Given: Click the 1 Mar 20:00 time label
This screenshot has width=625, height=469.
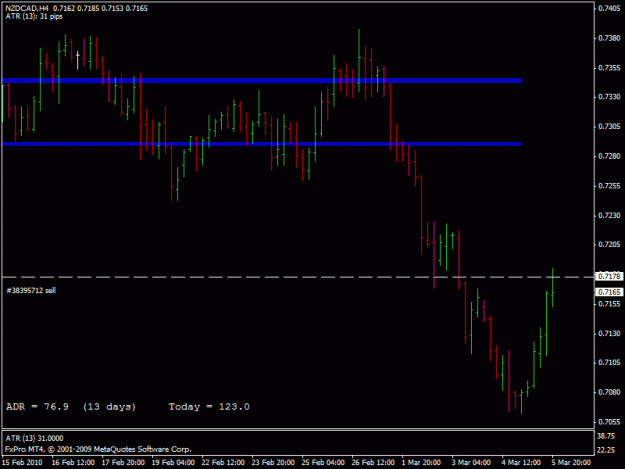Looking at the screenshot, I should click(421, 462).
